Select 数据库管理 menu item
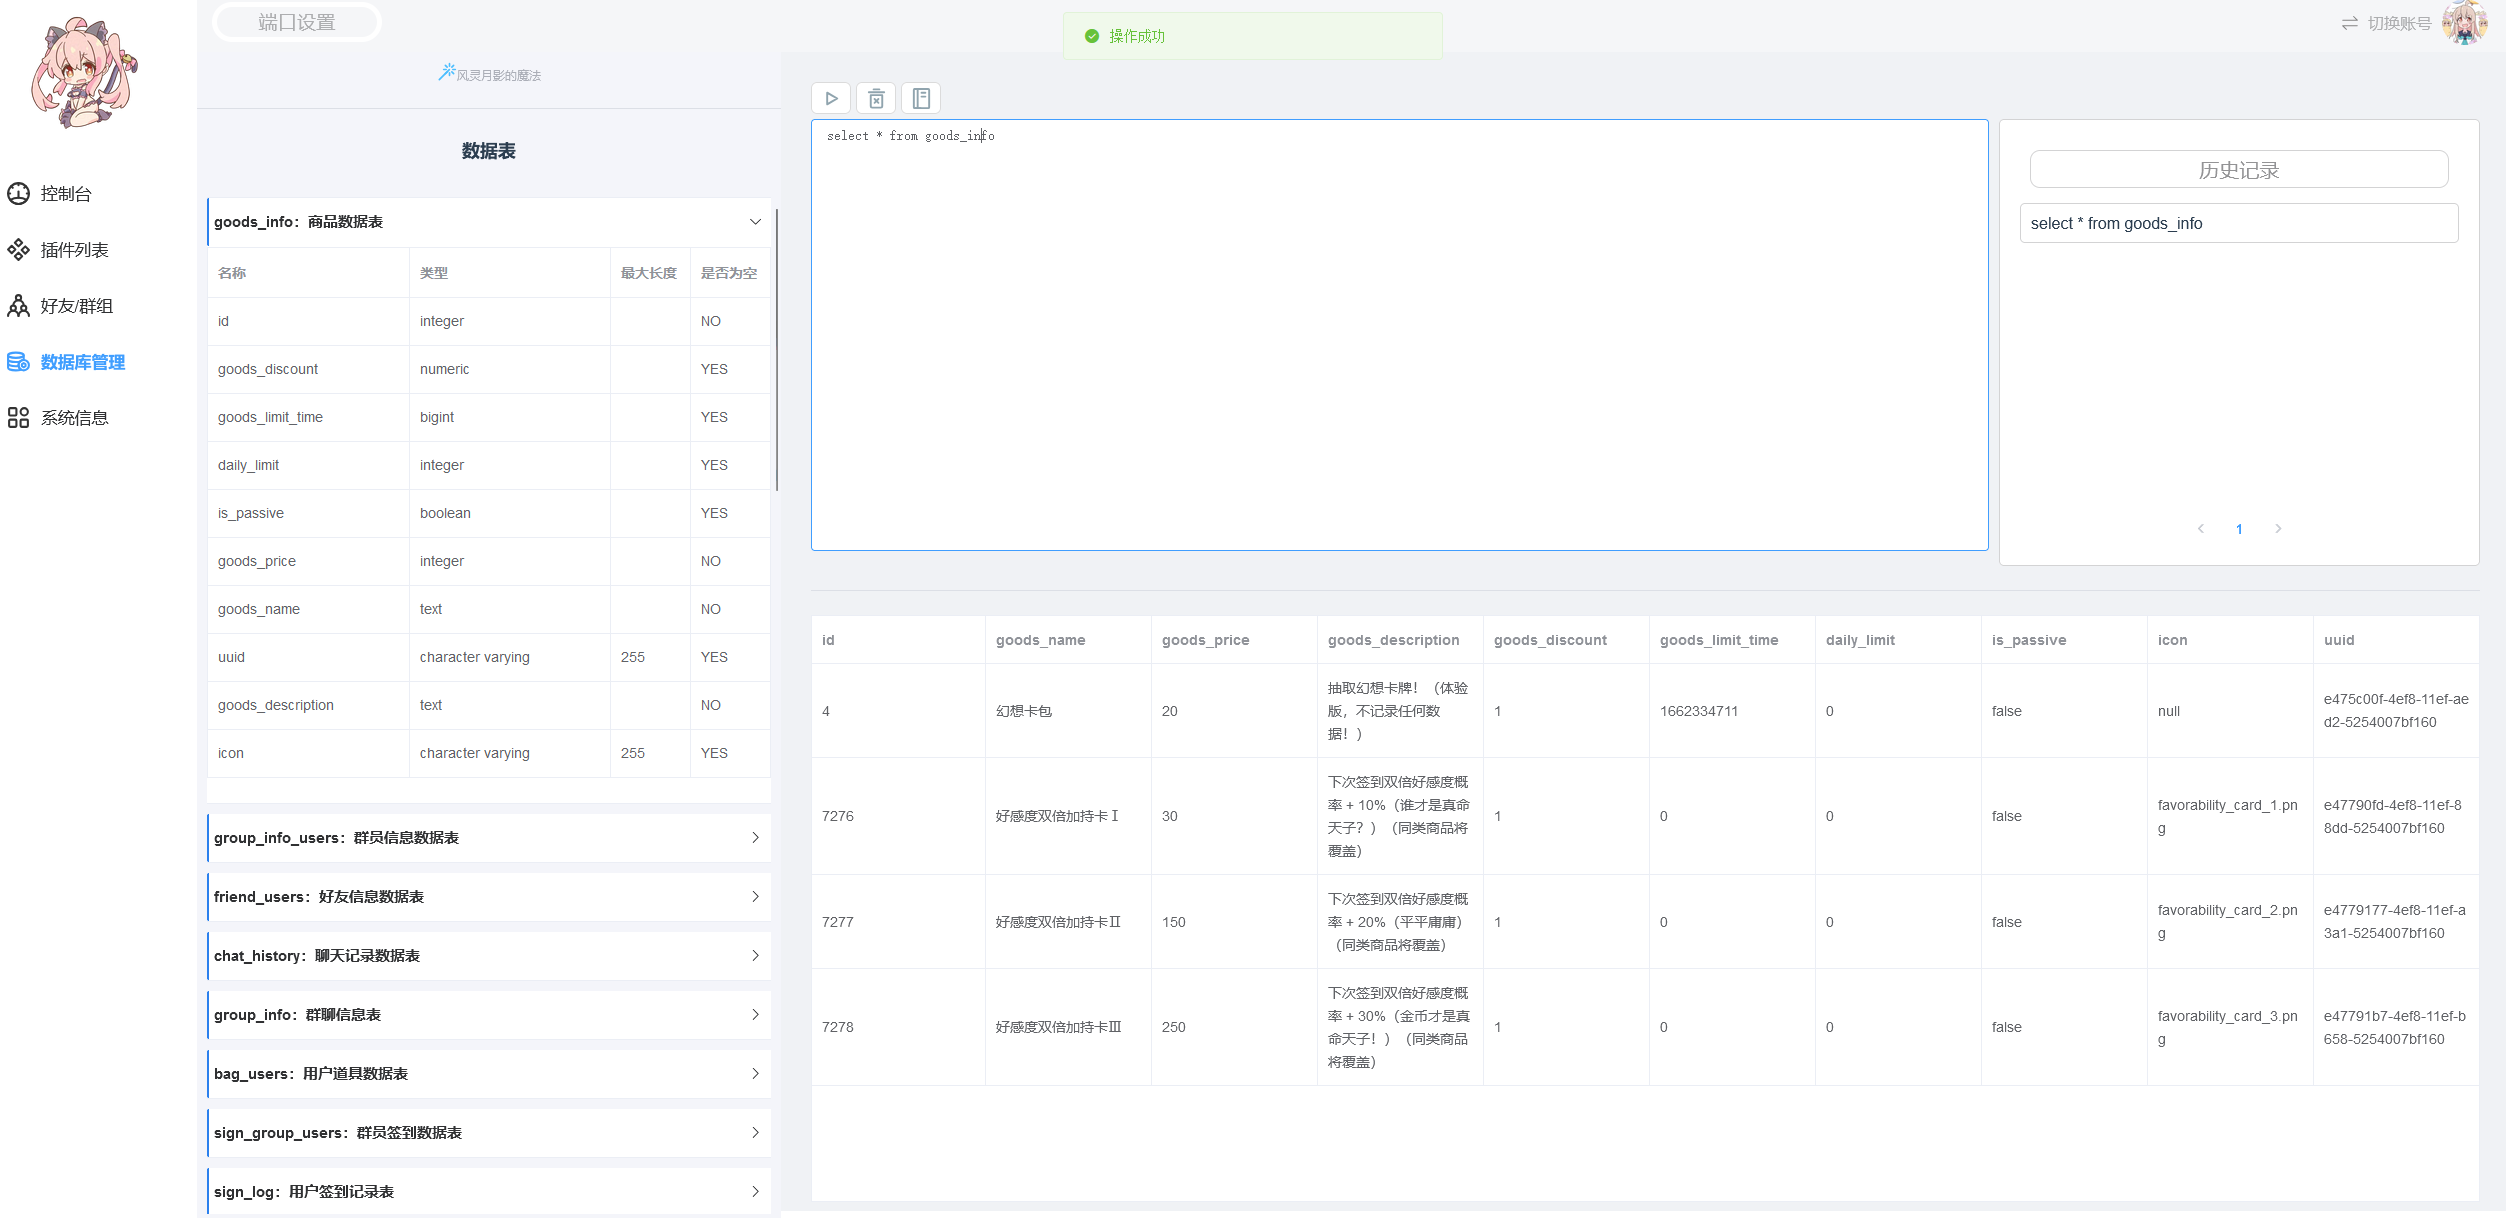This screenshot has height=1218, width=2506. [82, 362]
